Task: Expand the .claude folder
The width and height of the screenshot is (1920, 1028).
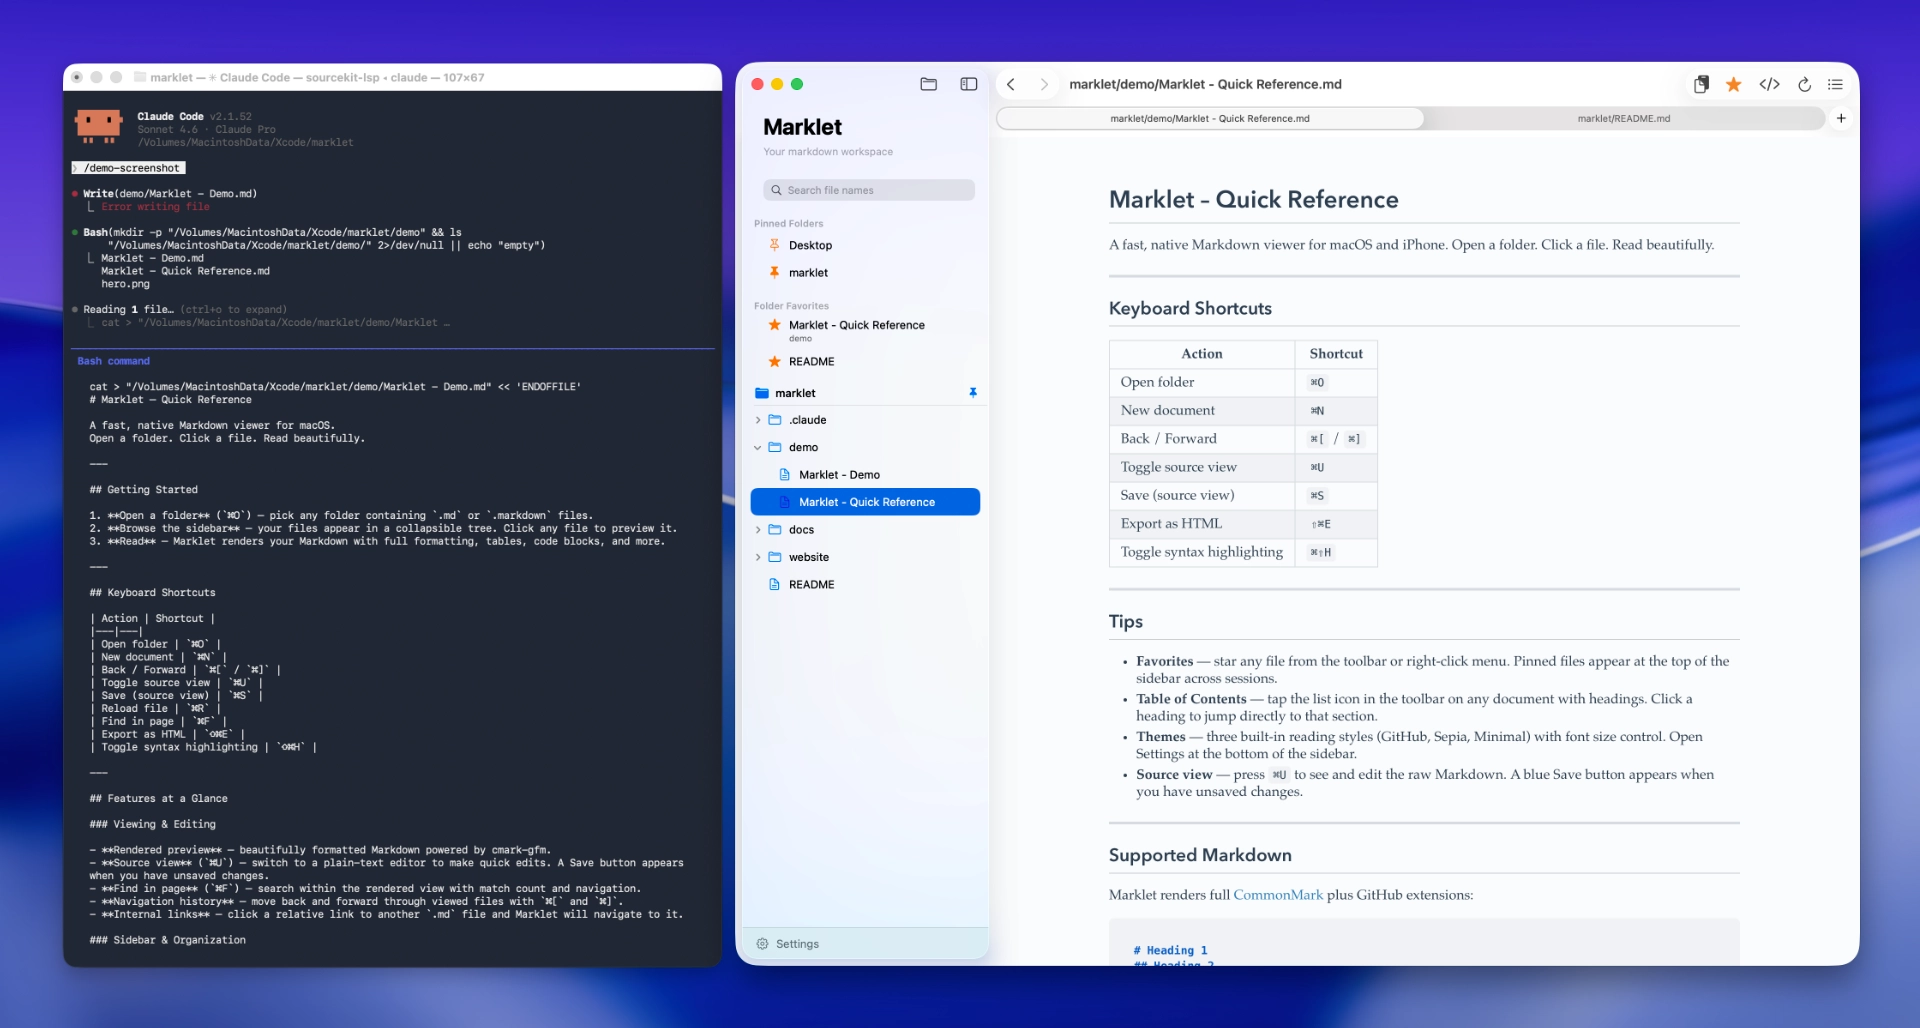Action: (758, 420)
